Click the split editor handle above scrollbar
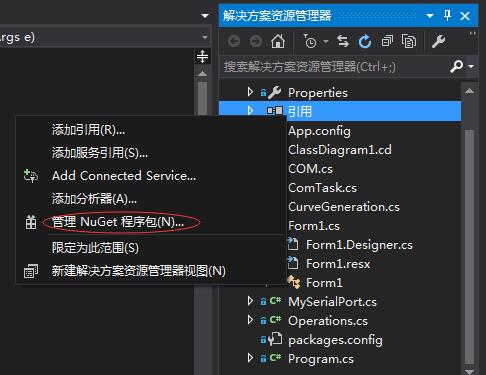 click(202, 56)
